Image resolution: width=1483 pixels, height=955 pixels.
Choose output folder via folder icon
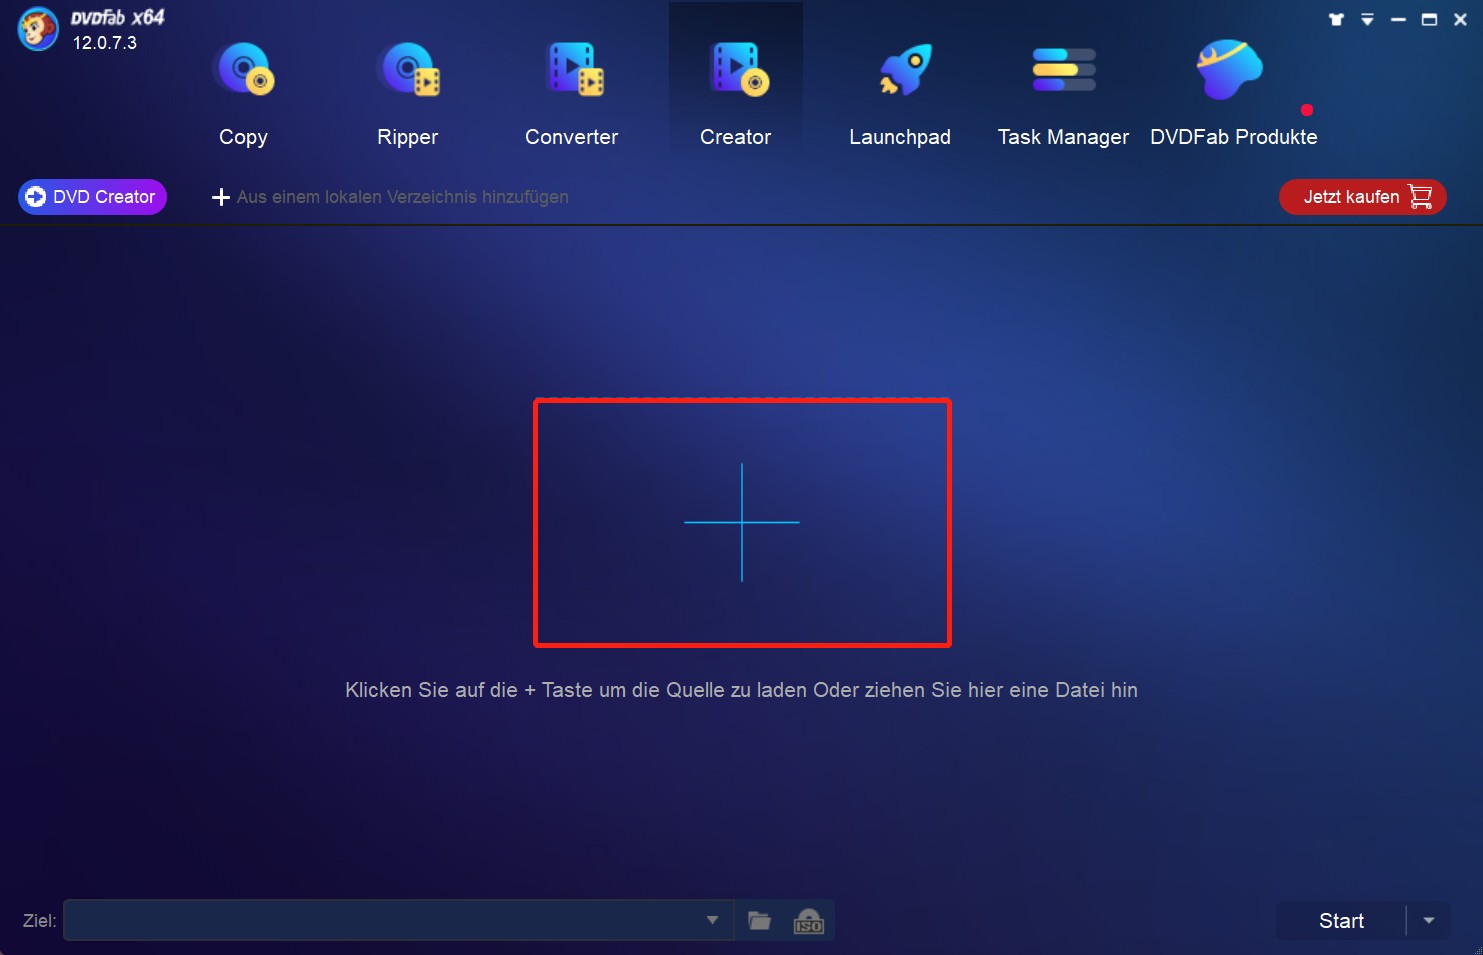tap(760, 920)
